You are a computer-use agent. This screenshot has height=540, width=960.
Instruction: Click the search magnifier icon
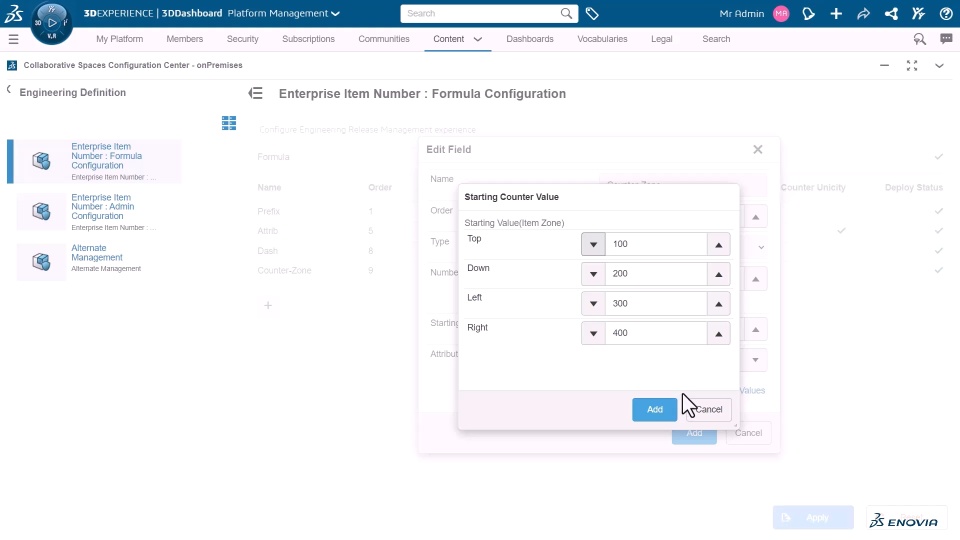566,13
